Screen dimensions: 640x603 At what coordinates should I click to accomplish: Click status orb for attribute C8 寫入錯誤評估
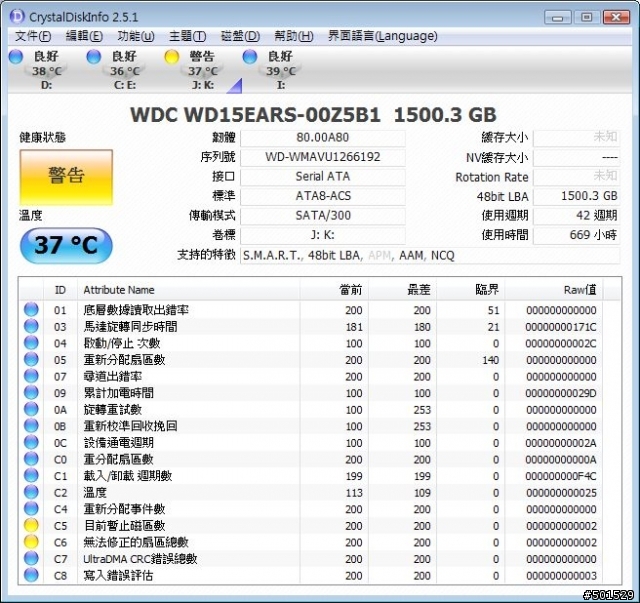click(x=31, y=575)
